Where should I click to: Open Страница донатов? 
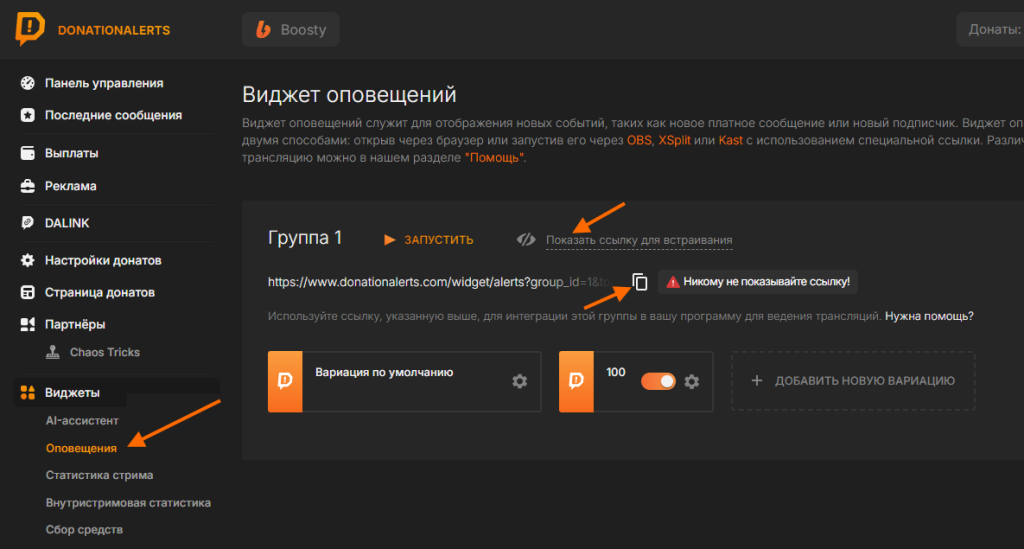99,292
